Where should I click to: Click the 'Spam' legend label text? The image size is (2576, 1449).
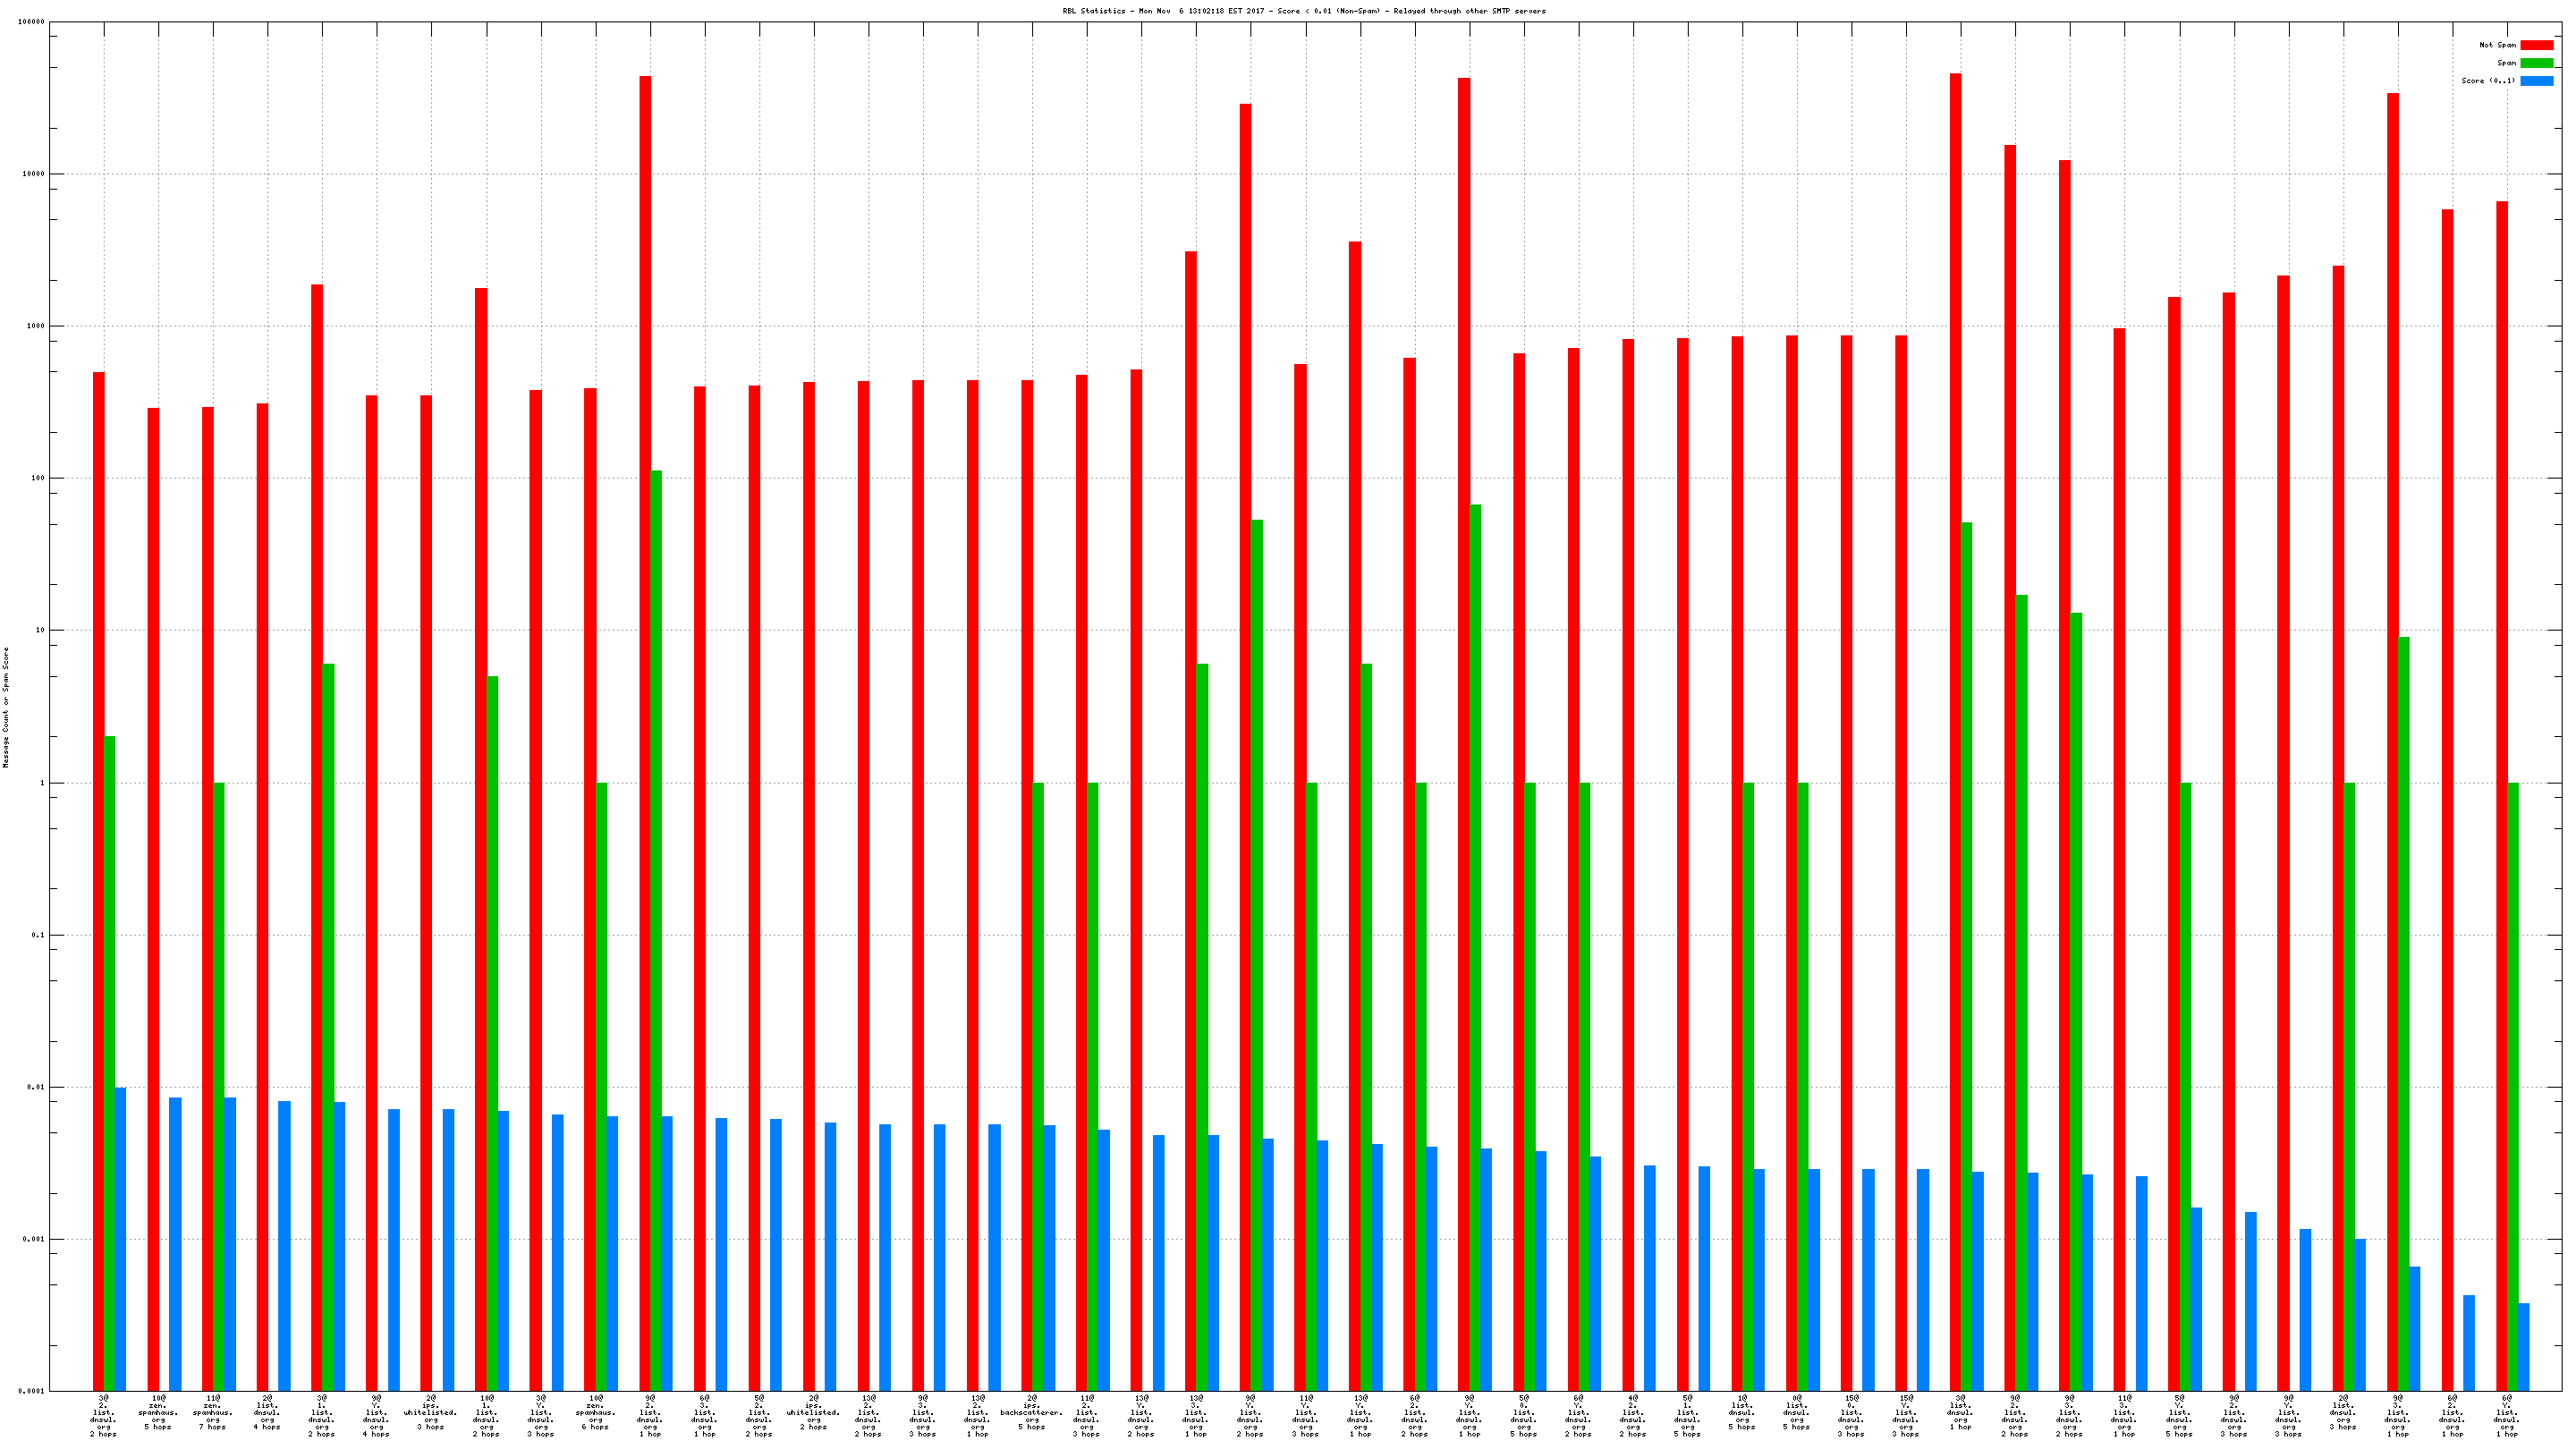coord(2506,63)
